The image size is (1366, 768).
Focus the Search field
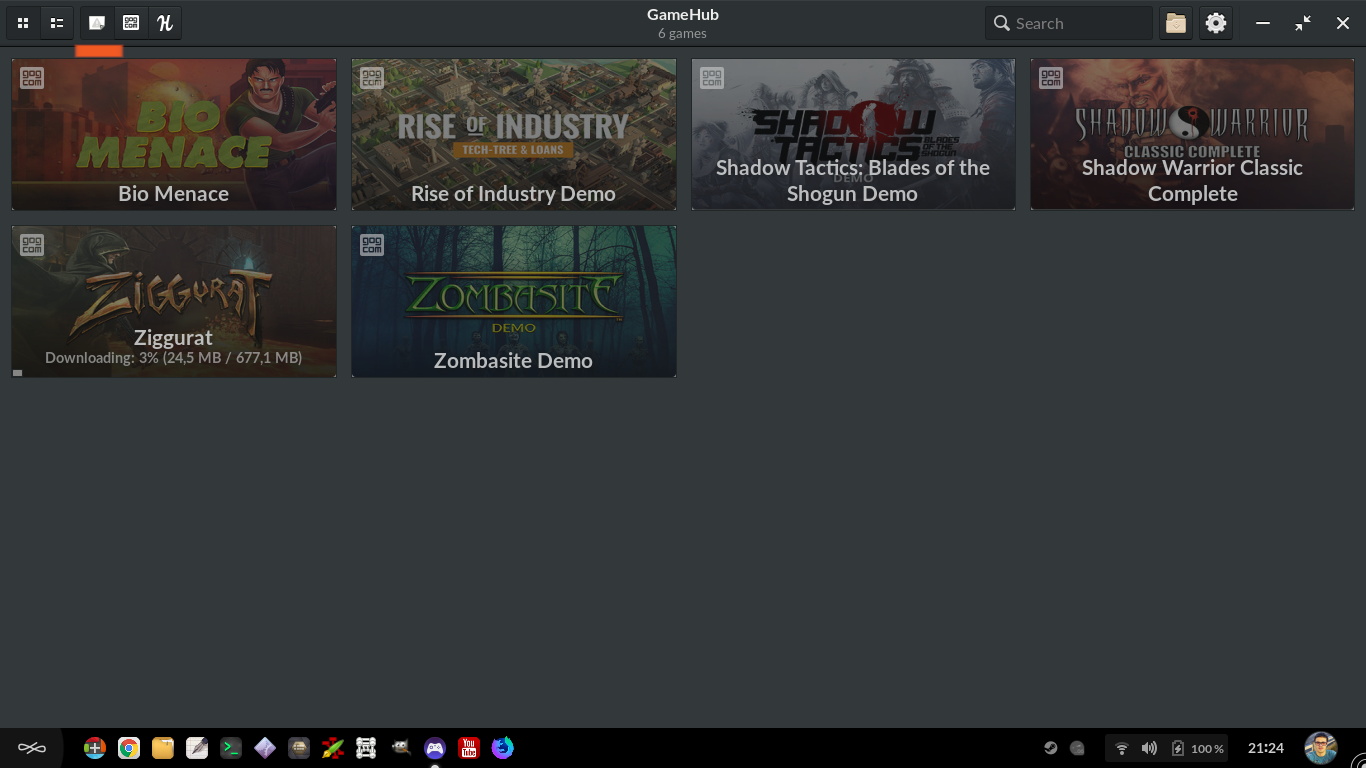tap(1069, 23)
